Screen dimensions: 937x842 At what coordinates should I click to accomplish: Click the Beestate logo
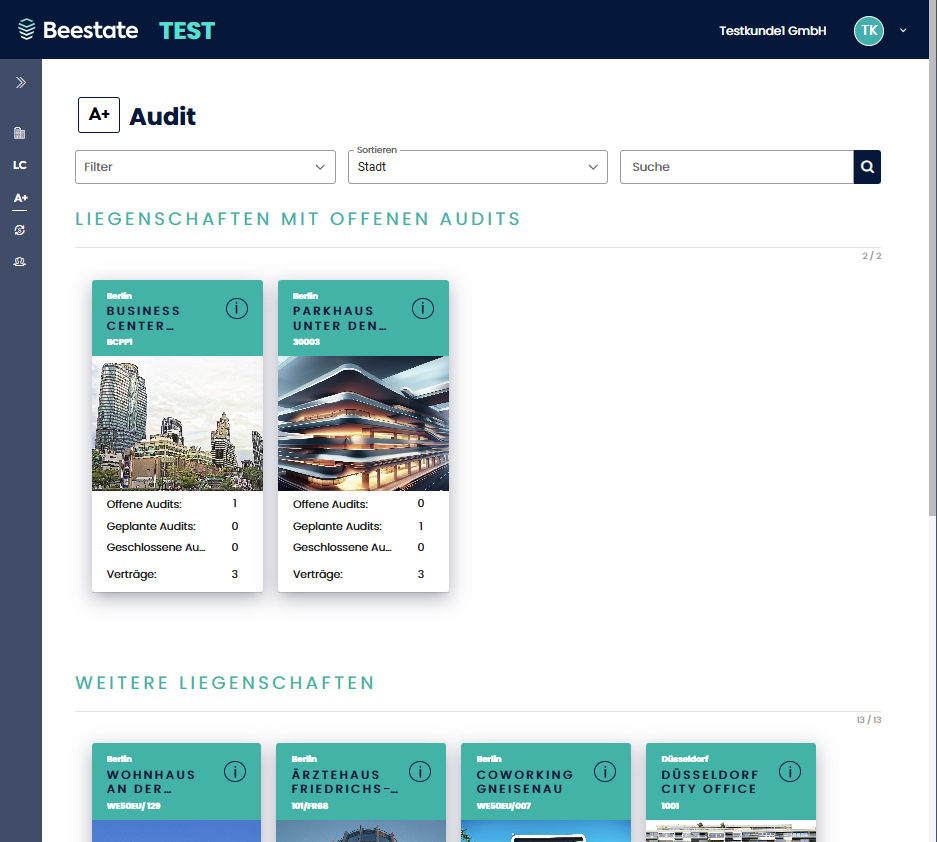click(x=78, y=30)
